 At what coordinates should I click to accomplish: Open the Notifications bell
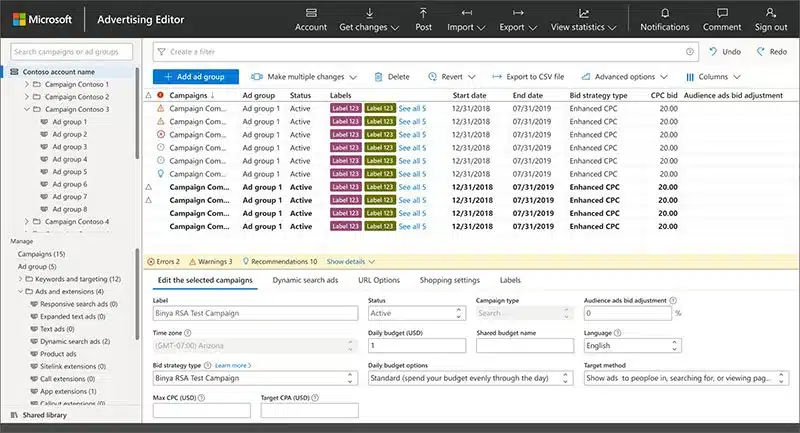click(664, 13)
